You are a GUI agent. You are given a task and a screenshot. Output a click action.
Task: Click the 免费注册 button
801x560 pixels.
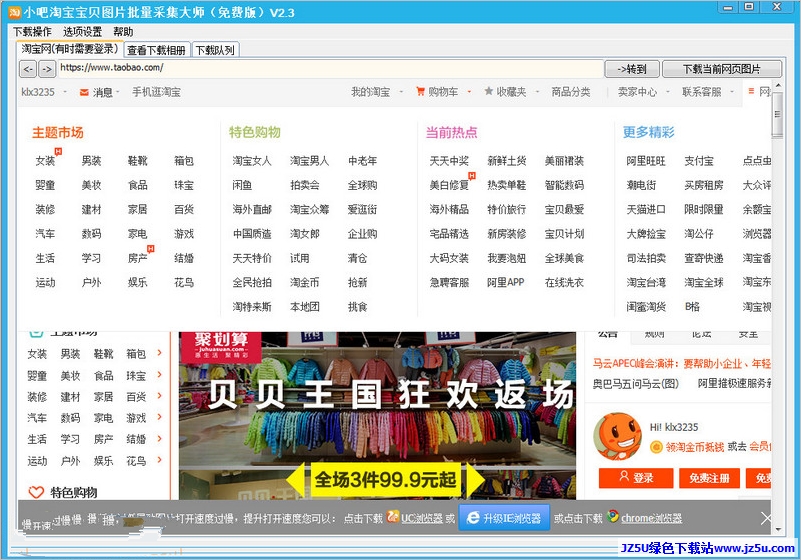[709, 478]
